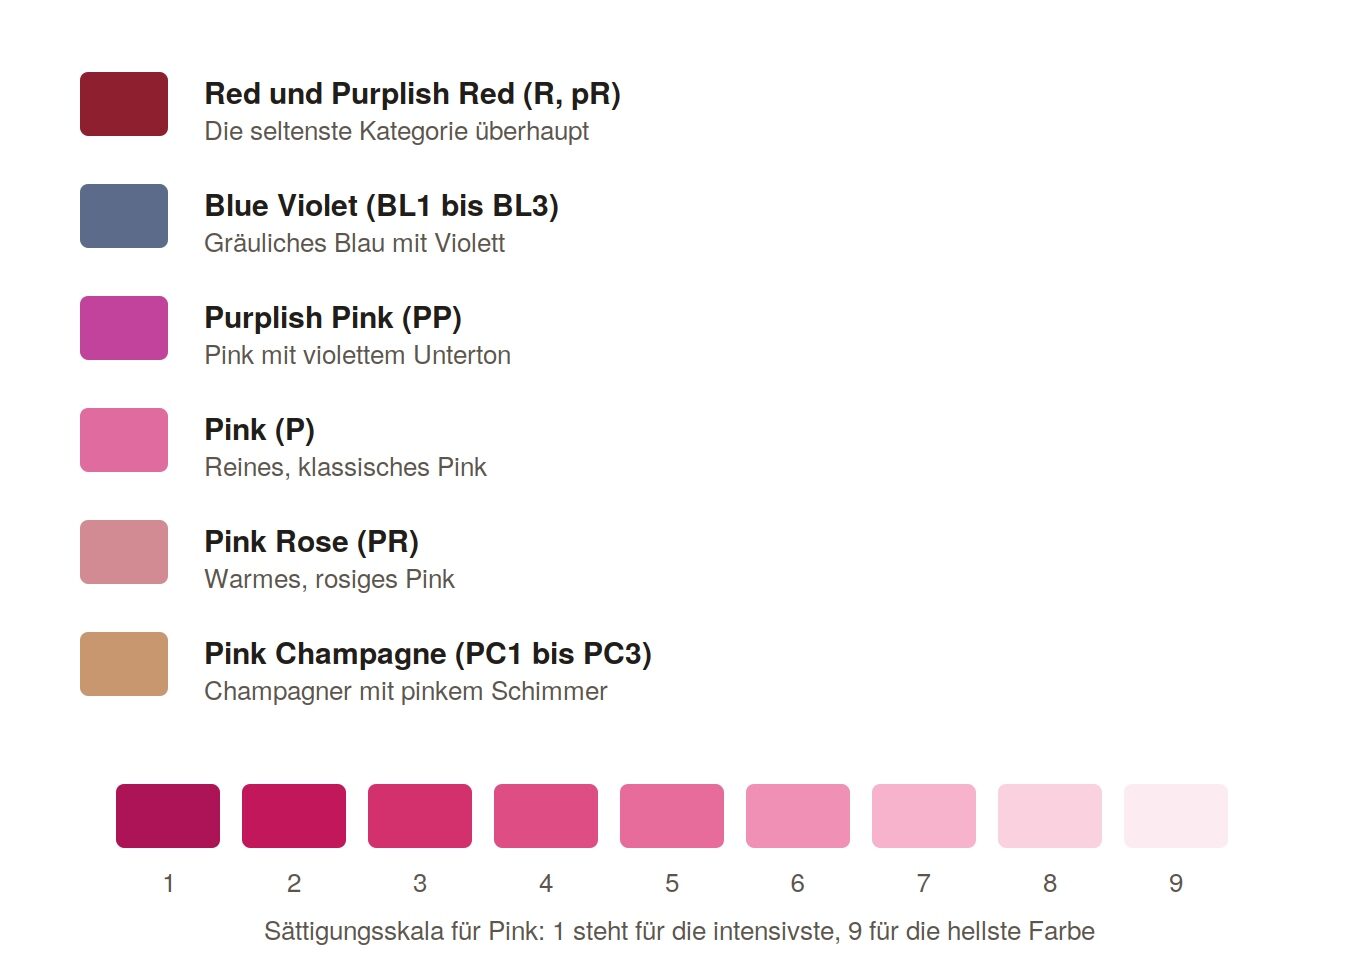Pick the saturation swatch labeled 6
The width and height of the screenshot is (1360, 960).
[798, 816]
